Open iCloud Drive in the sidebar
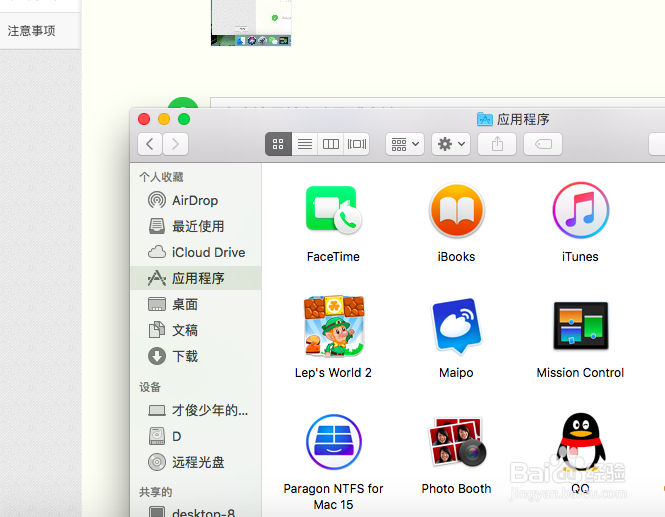Screen dimensions: 665x517 pos(196,252)
